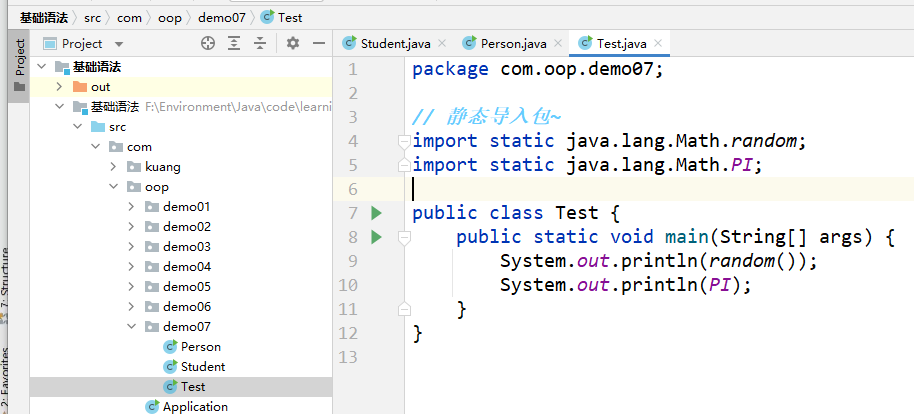Click 'random' in import on line 4
Viewport: 914px width, 414px height.
tap(764, 141)
